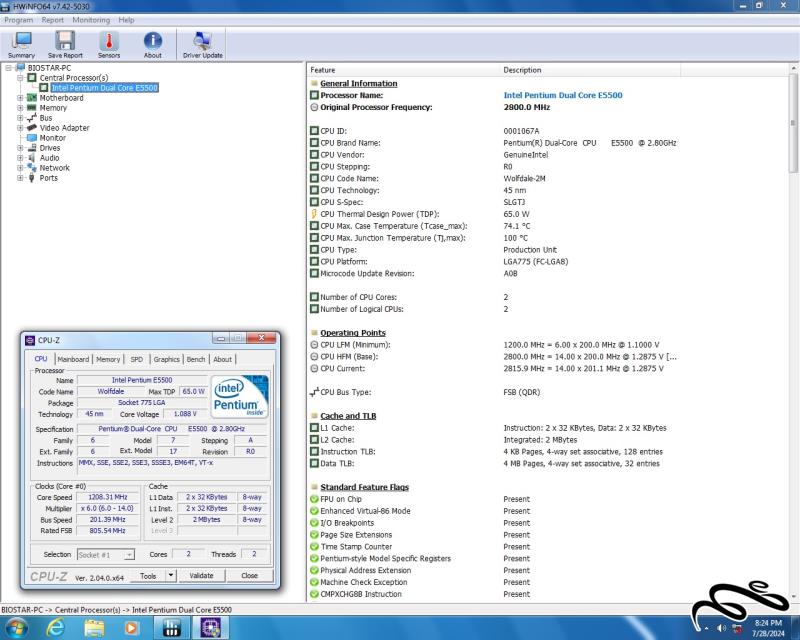Click the details pane vertical scrollbar thumb
Image resolution: width=800 pixels, height=640 pixels.
(x=793, y=124)
